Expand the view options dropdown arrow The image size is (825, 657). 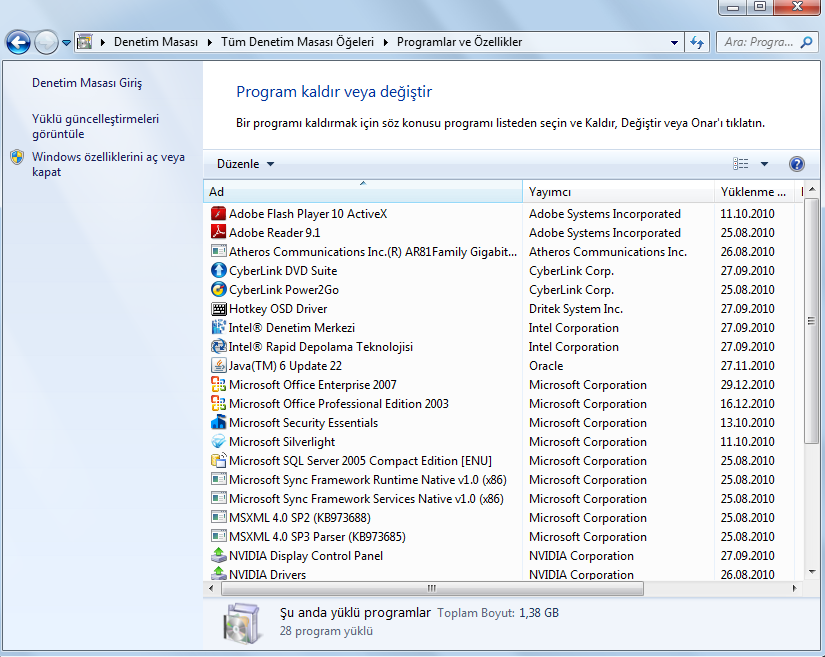(x=764, y=164)
